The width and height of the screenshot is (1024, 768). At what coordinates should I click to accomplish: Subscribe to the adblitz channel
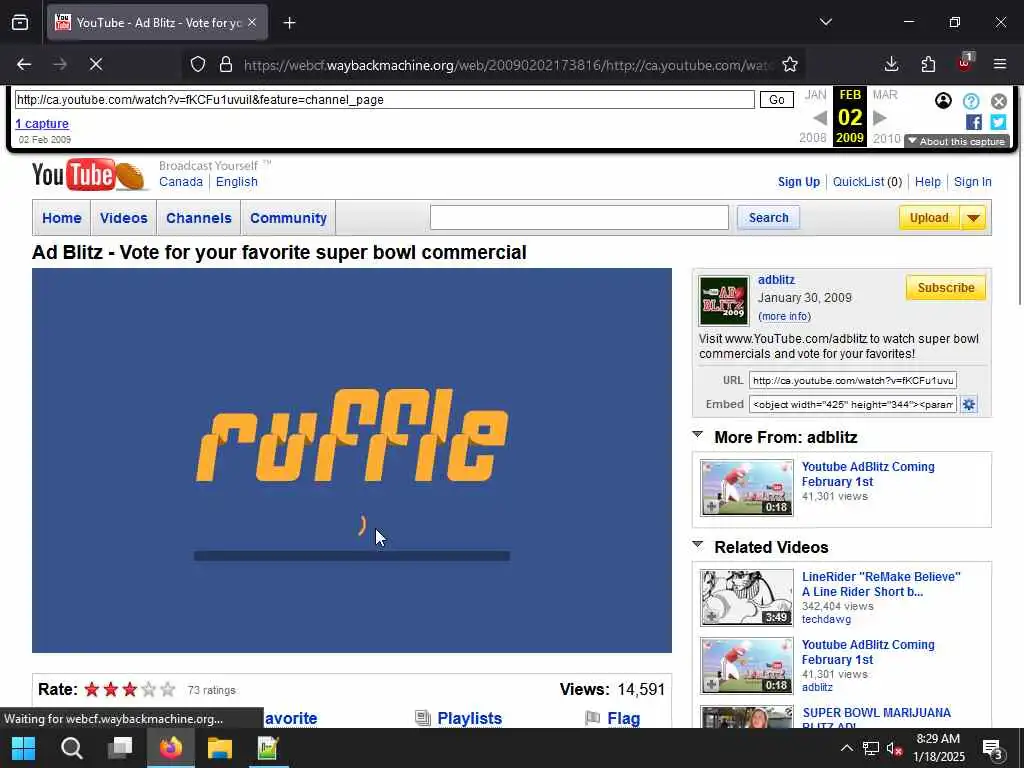click(x=946, y=288)
